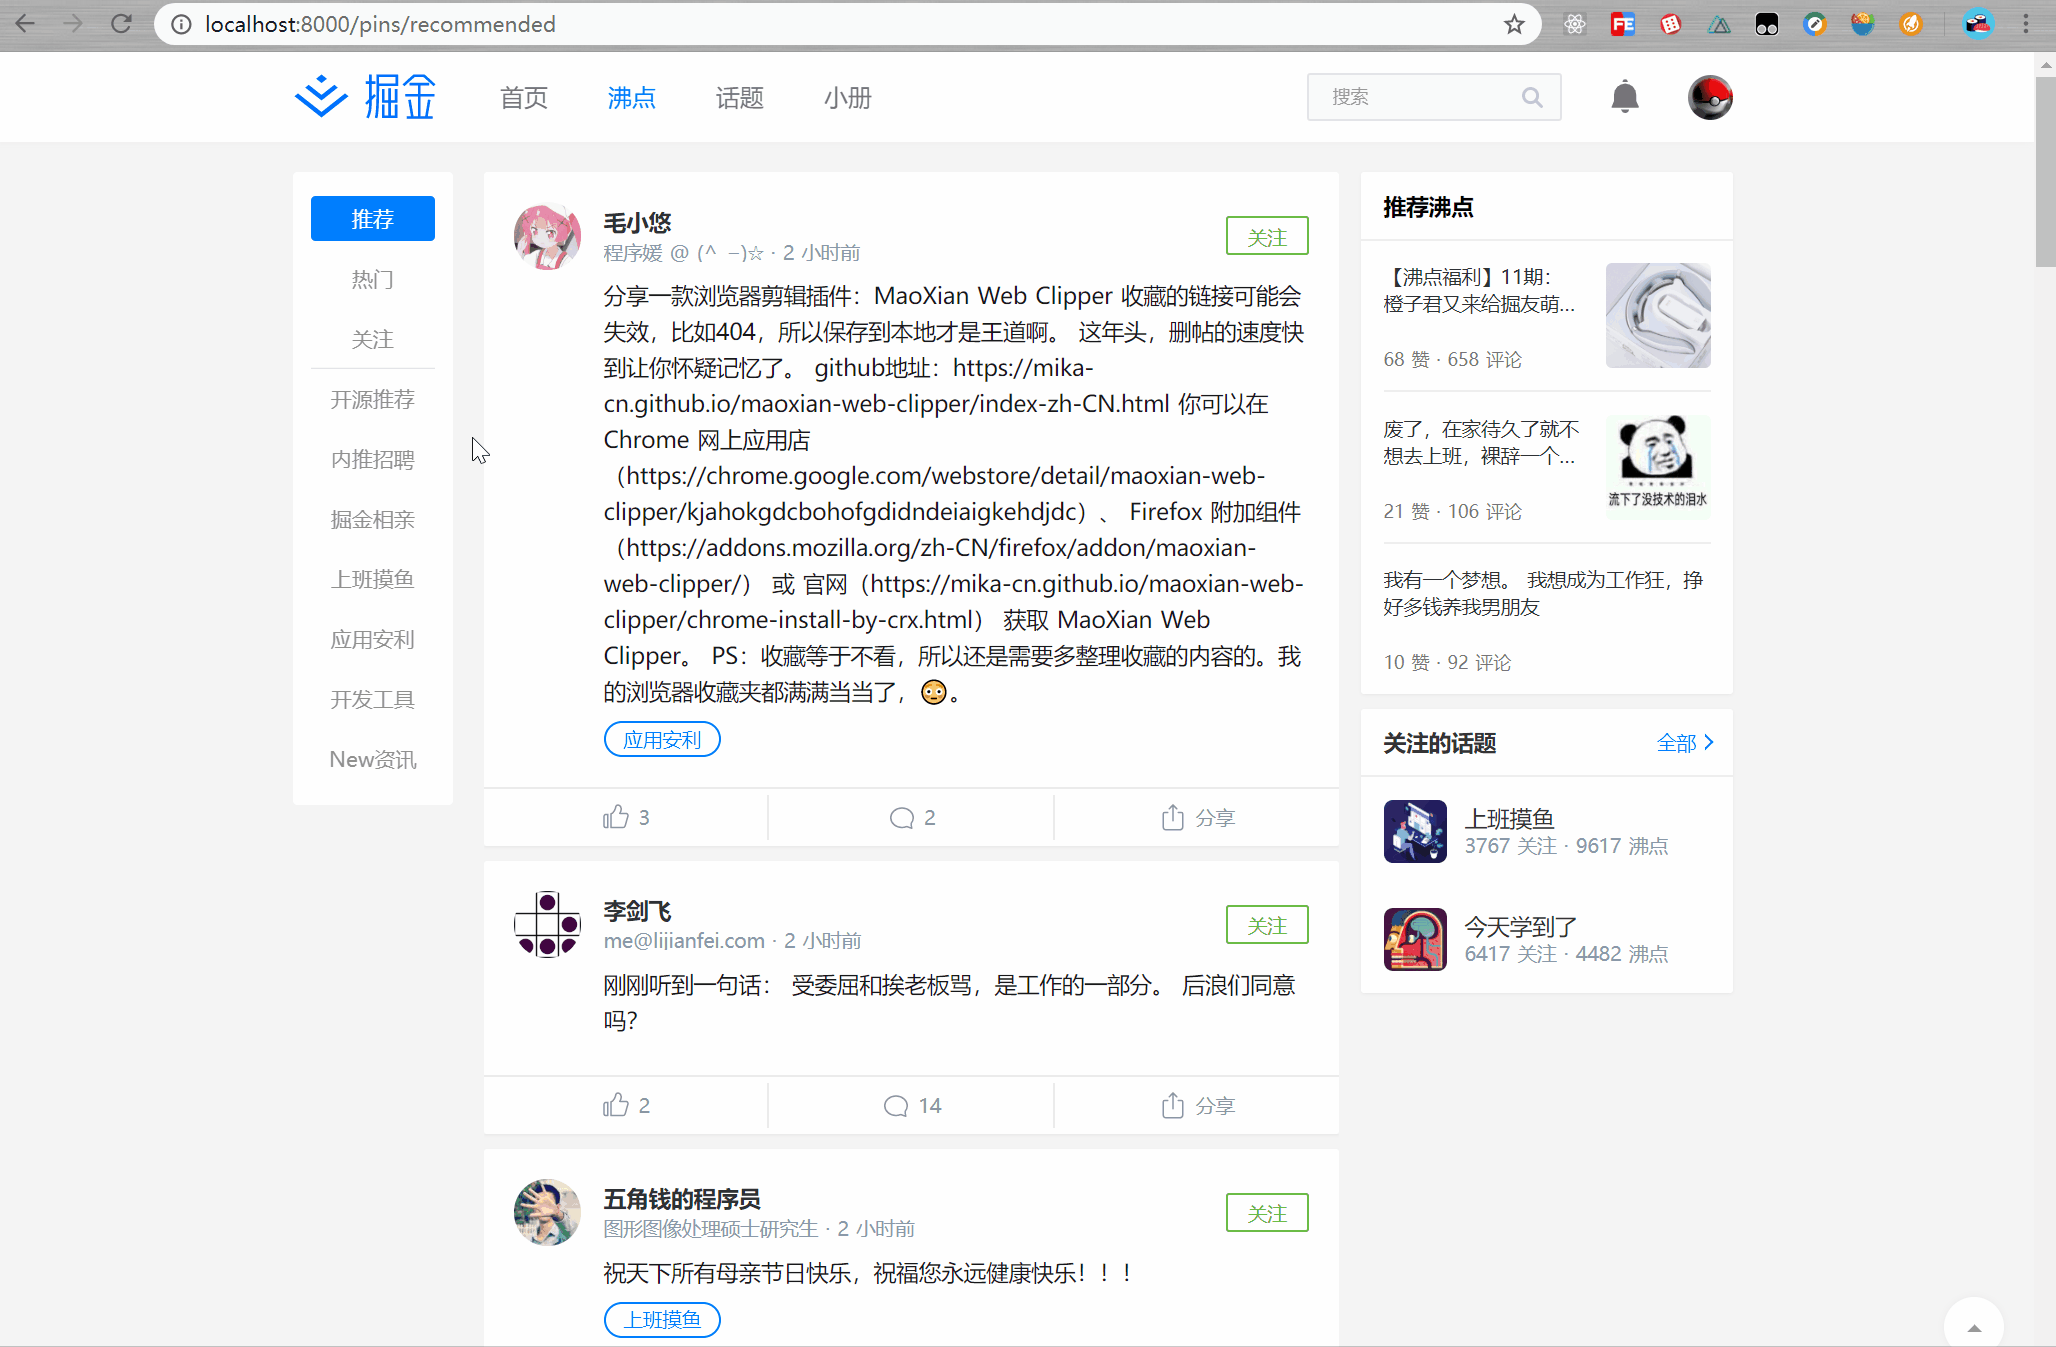This screenshot has width=2056, height=1347.
Task: Click share icon on 毛小悠's post
Action: [x=1173, y=817]
